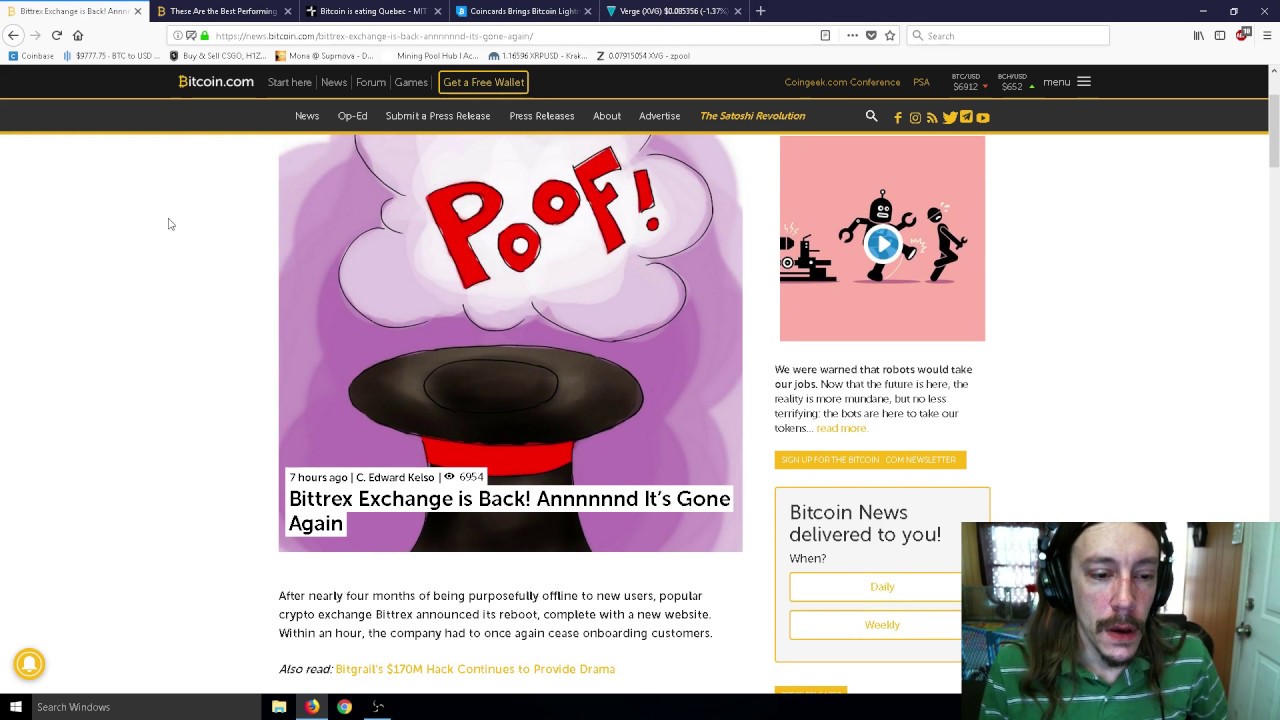Open Coinbase bookmark
This screenshot has height=720, width=1280.
tap(31, 56)
